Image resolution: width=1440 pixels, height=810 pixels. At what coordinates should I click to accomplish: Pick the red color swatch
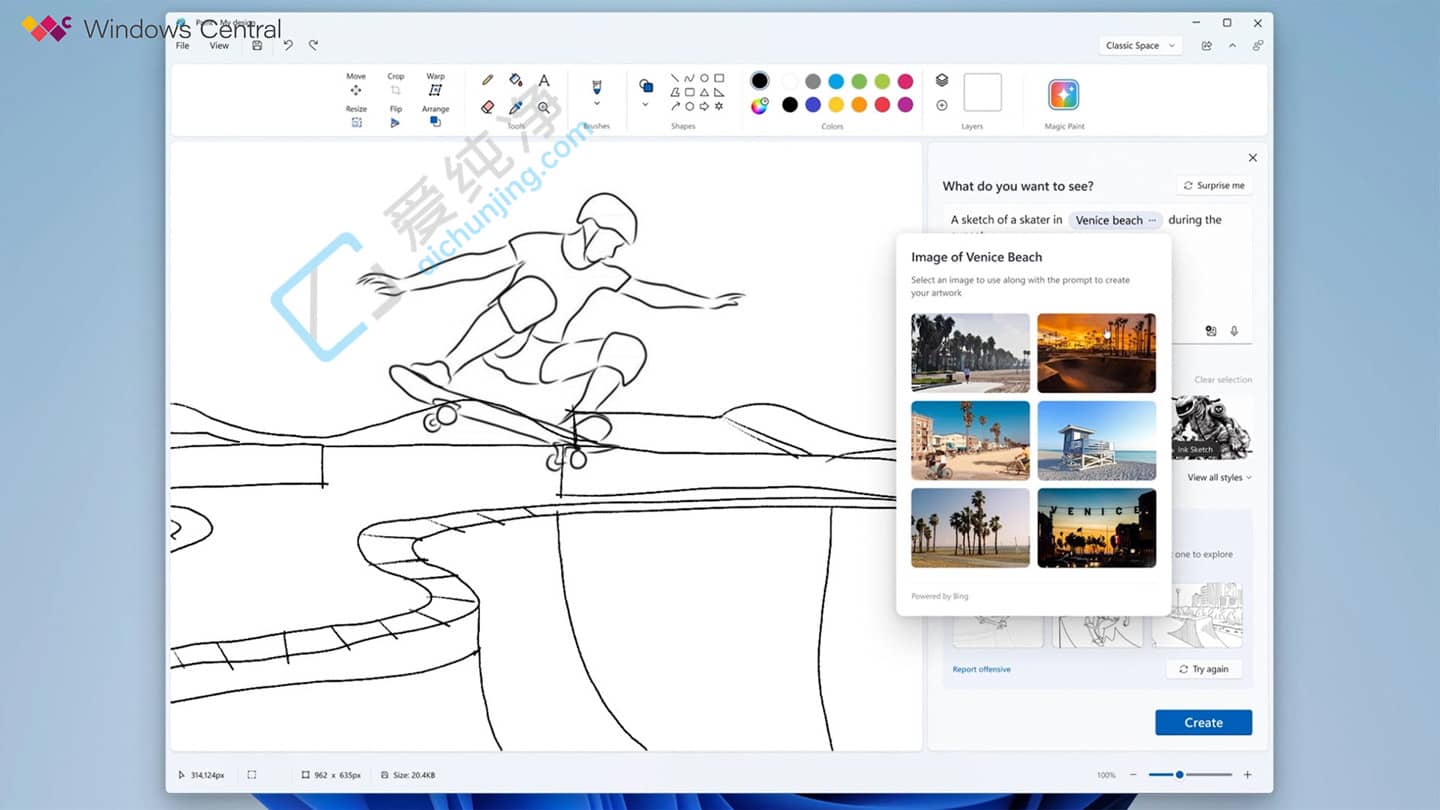pyautogui.click(x=882, y=105)
